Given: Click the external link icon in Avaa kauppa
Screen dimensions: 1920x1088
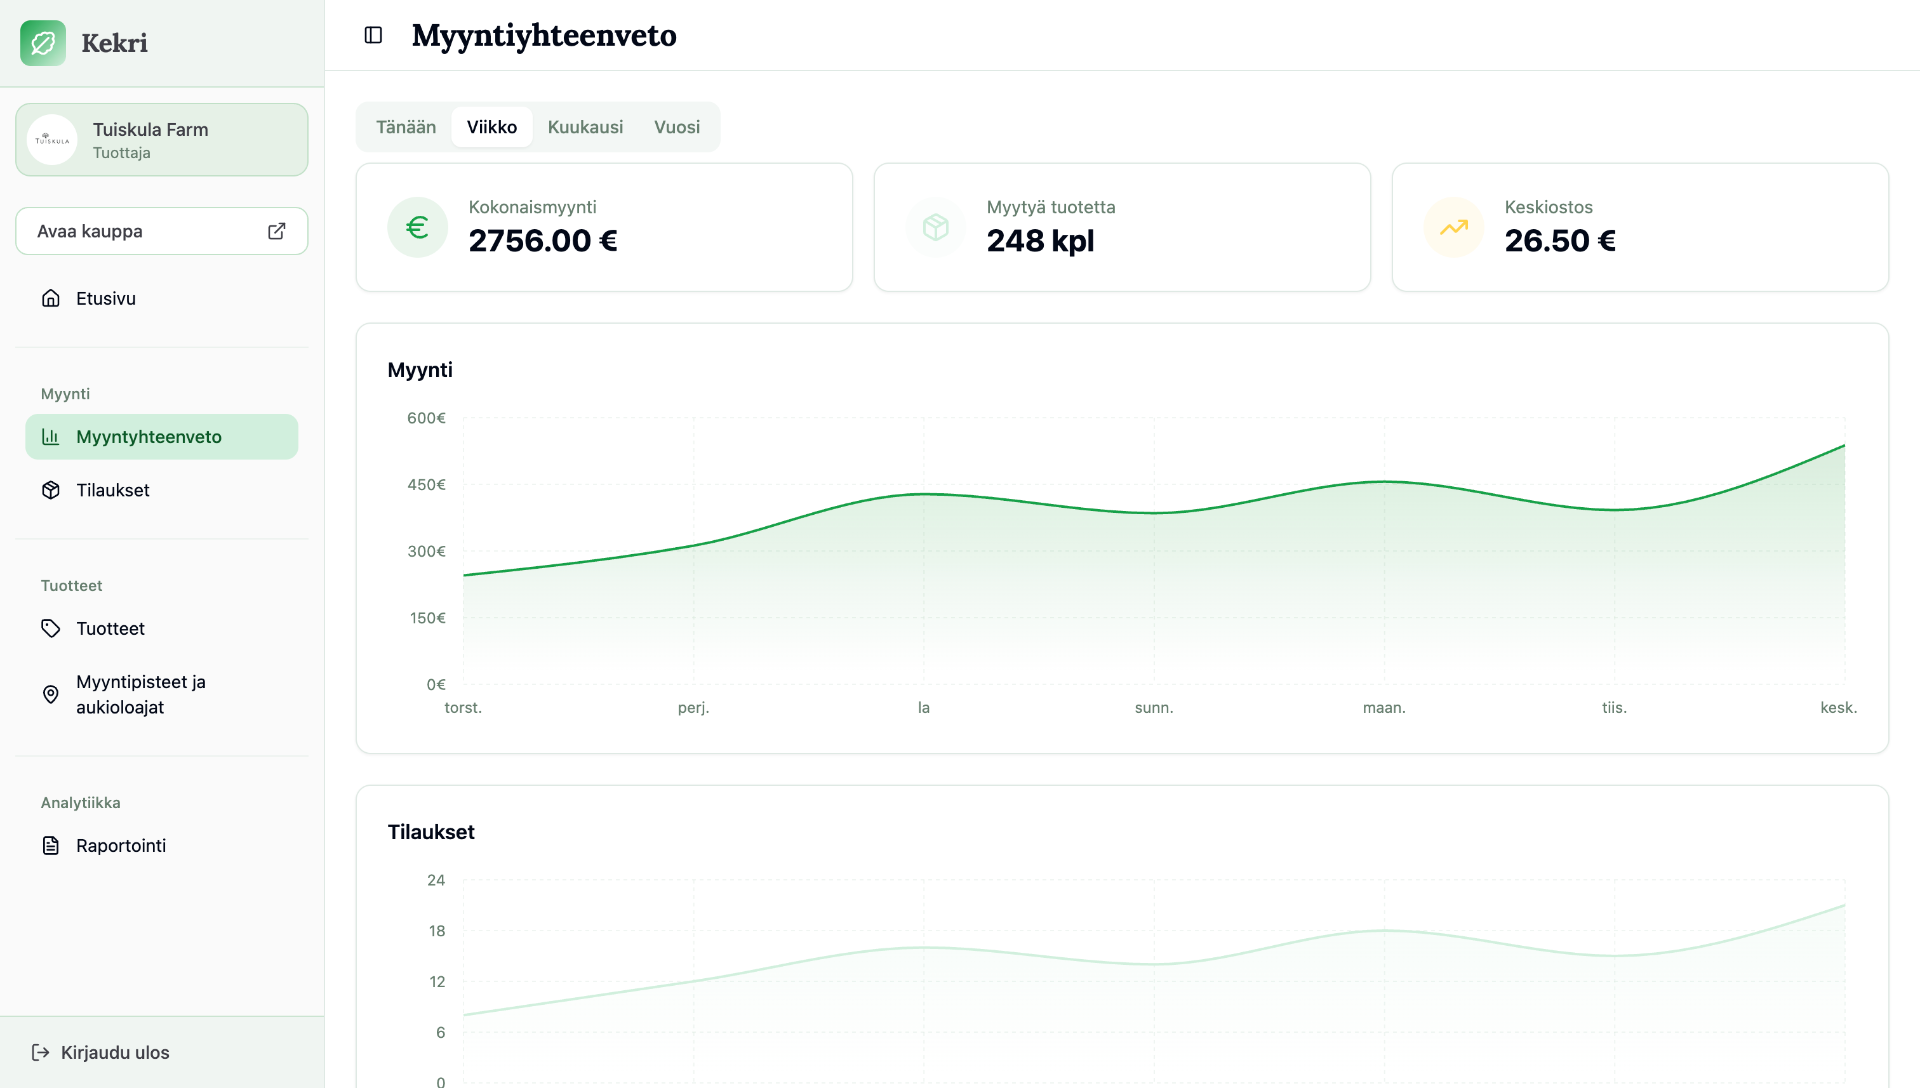Looking at the screenshot, I should 277,231.
